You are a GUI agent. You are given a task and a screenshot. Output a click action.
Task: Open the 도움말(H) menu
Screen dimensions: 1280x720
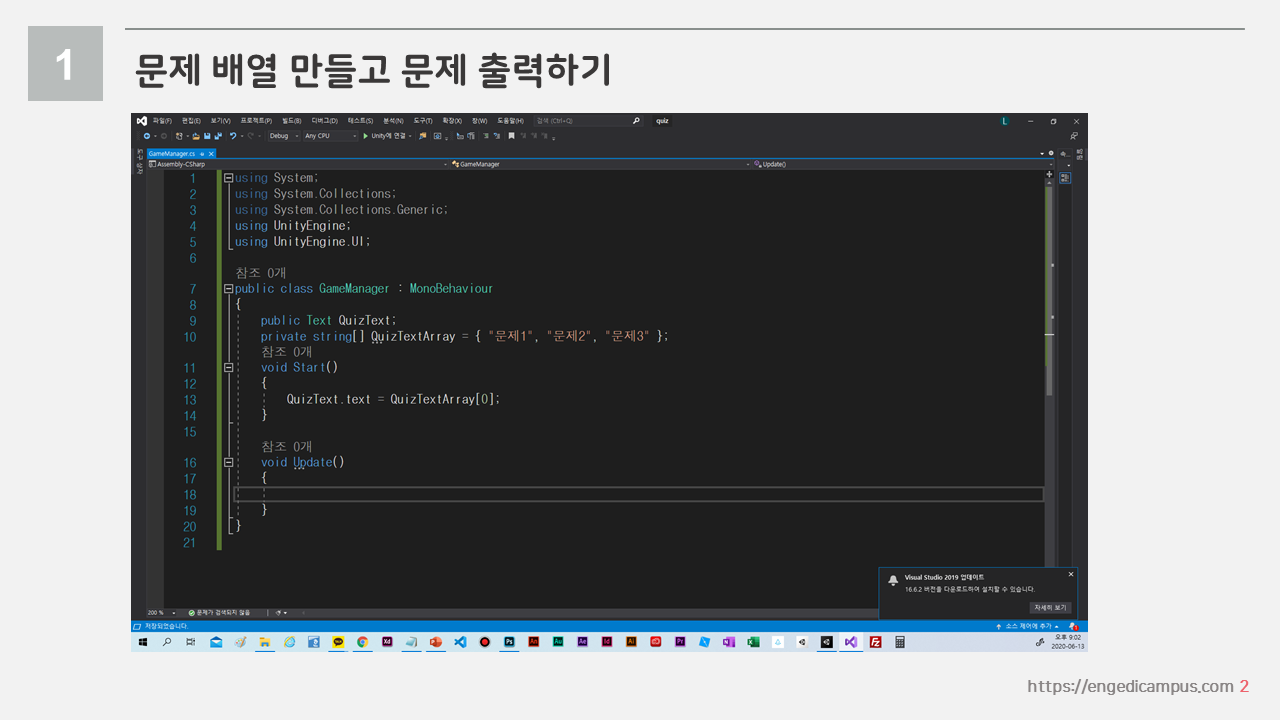click(x=510, y=121)
